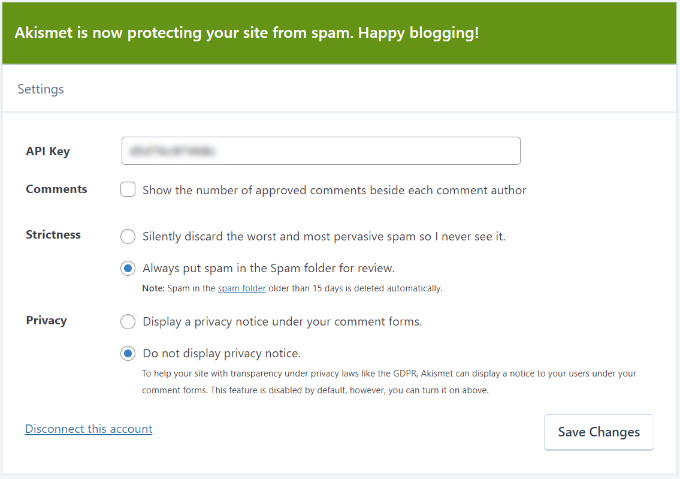Click the "Strictness" row label

tap(53, 235)
